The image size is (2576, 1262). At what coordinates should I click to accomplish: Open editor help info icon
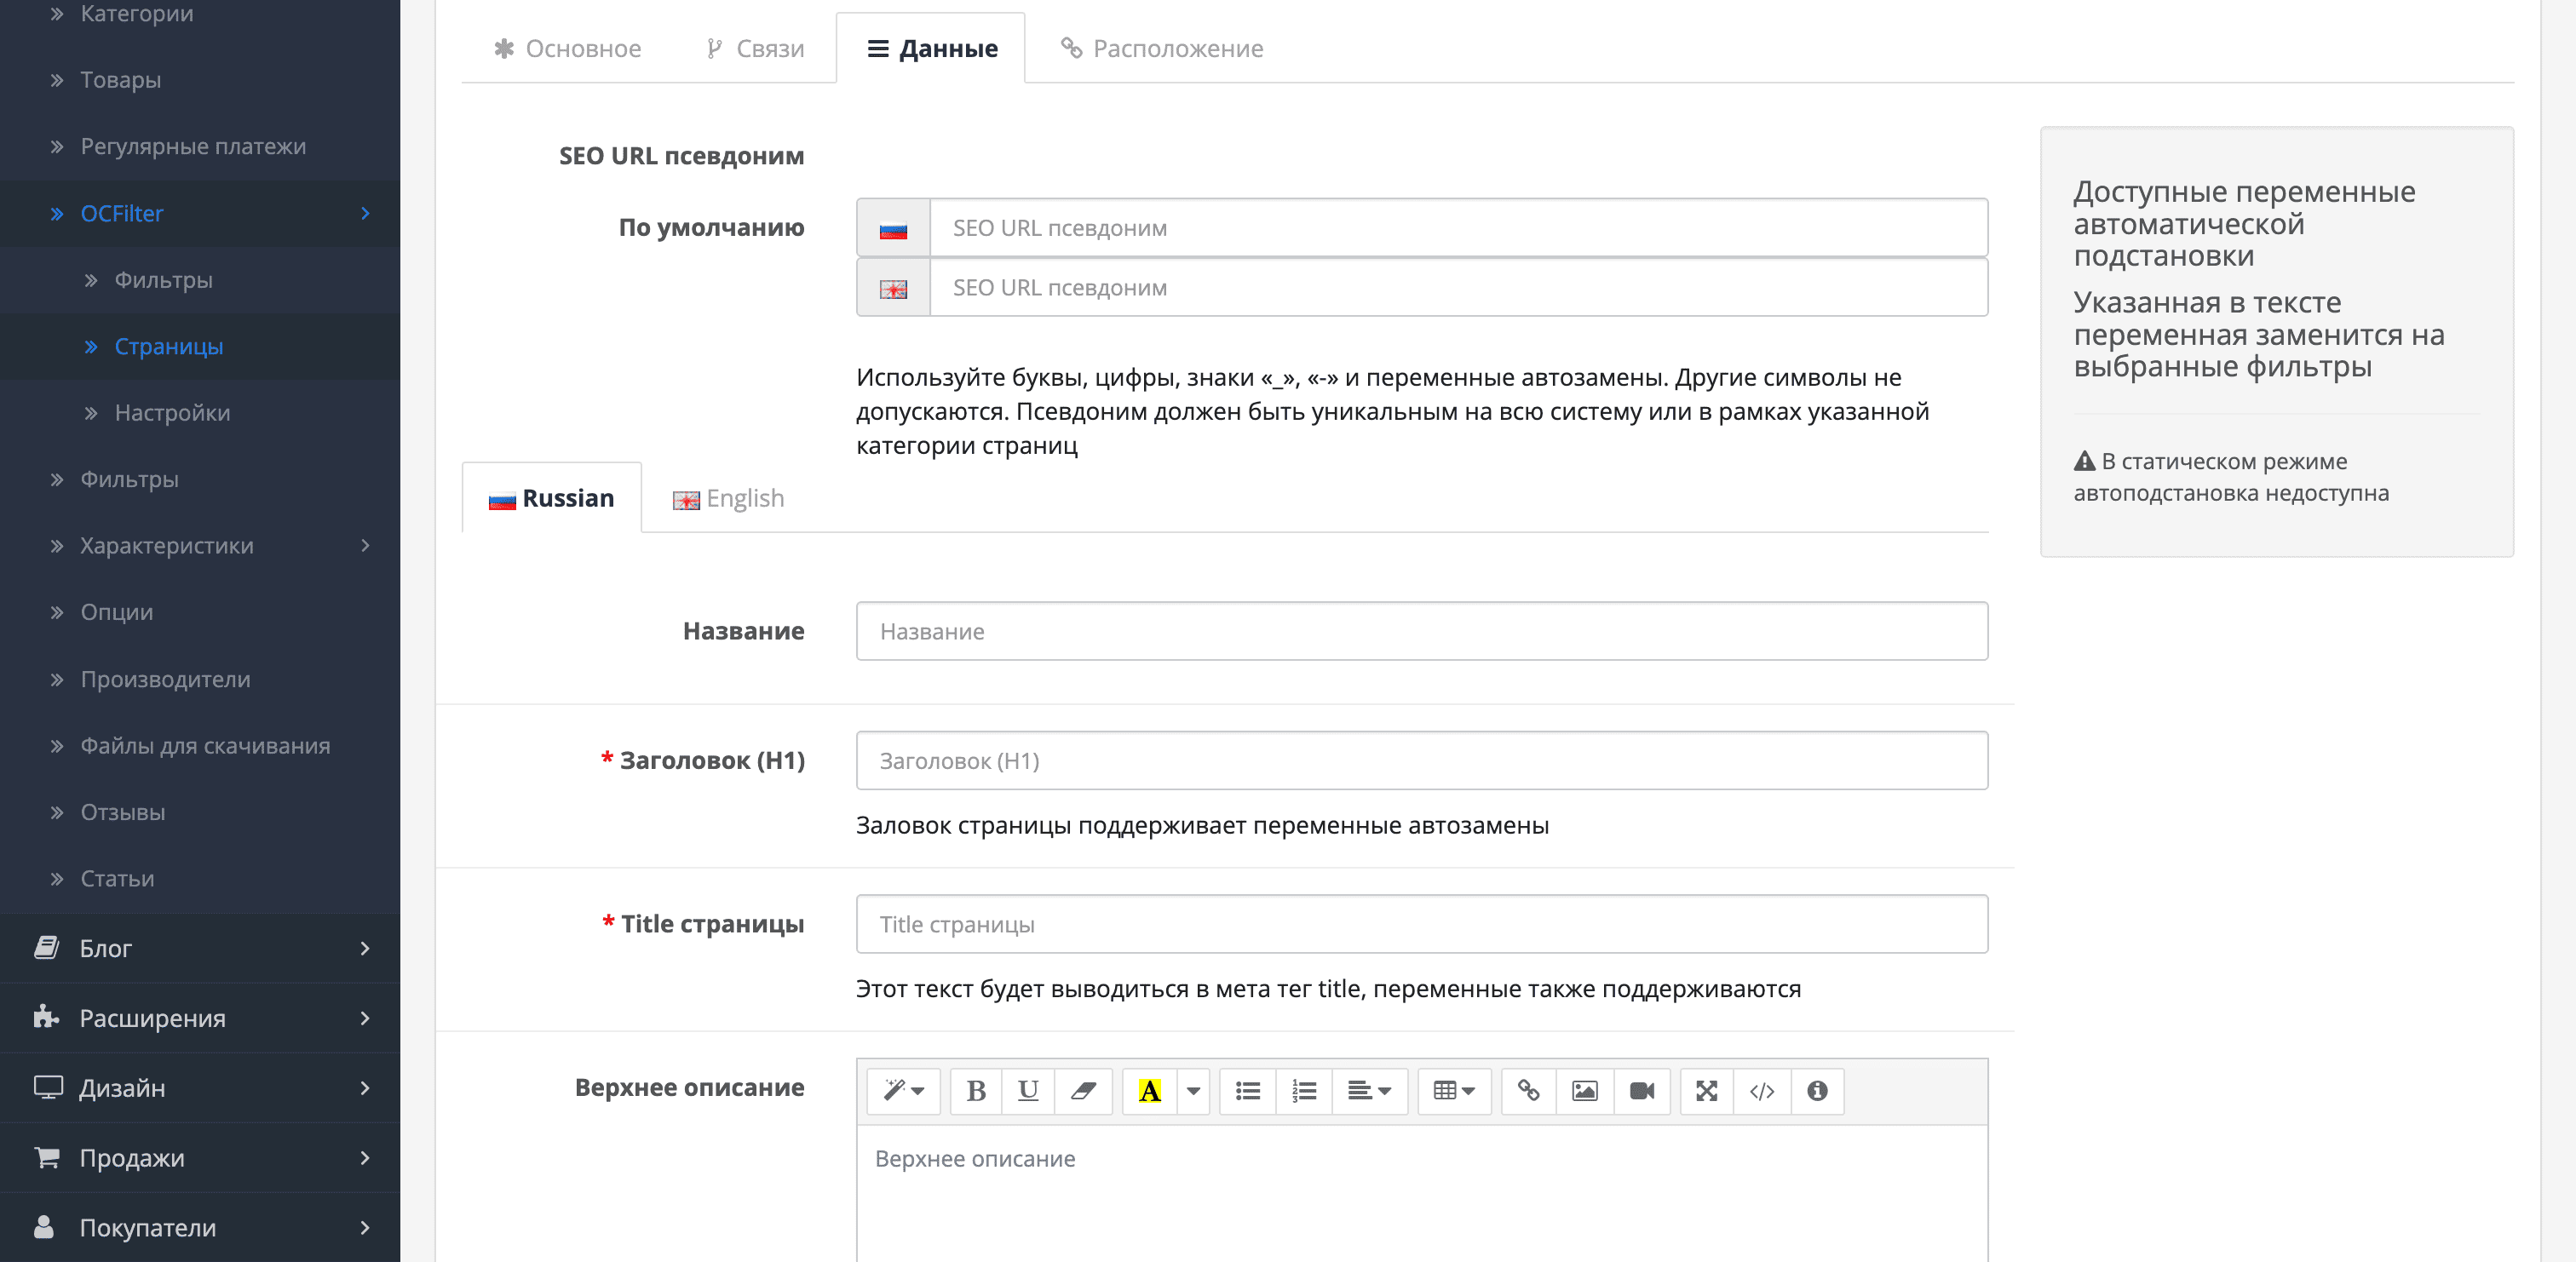(1817, 1090)
